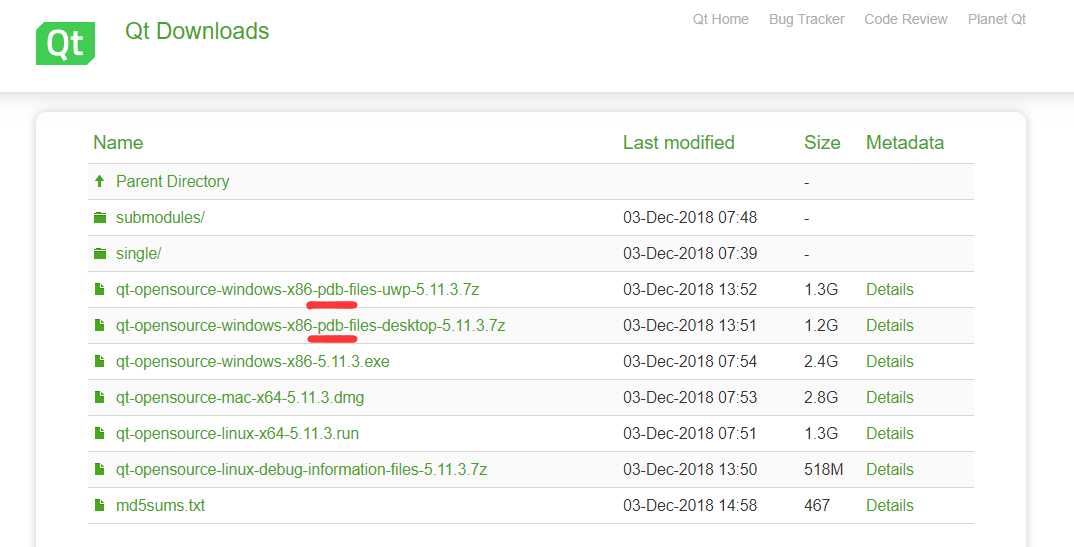Click the green Qt logo

pos(66,43)
